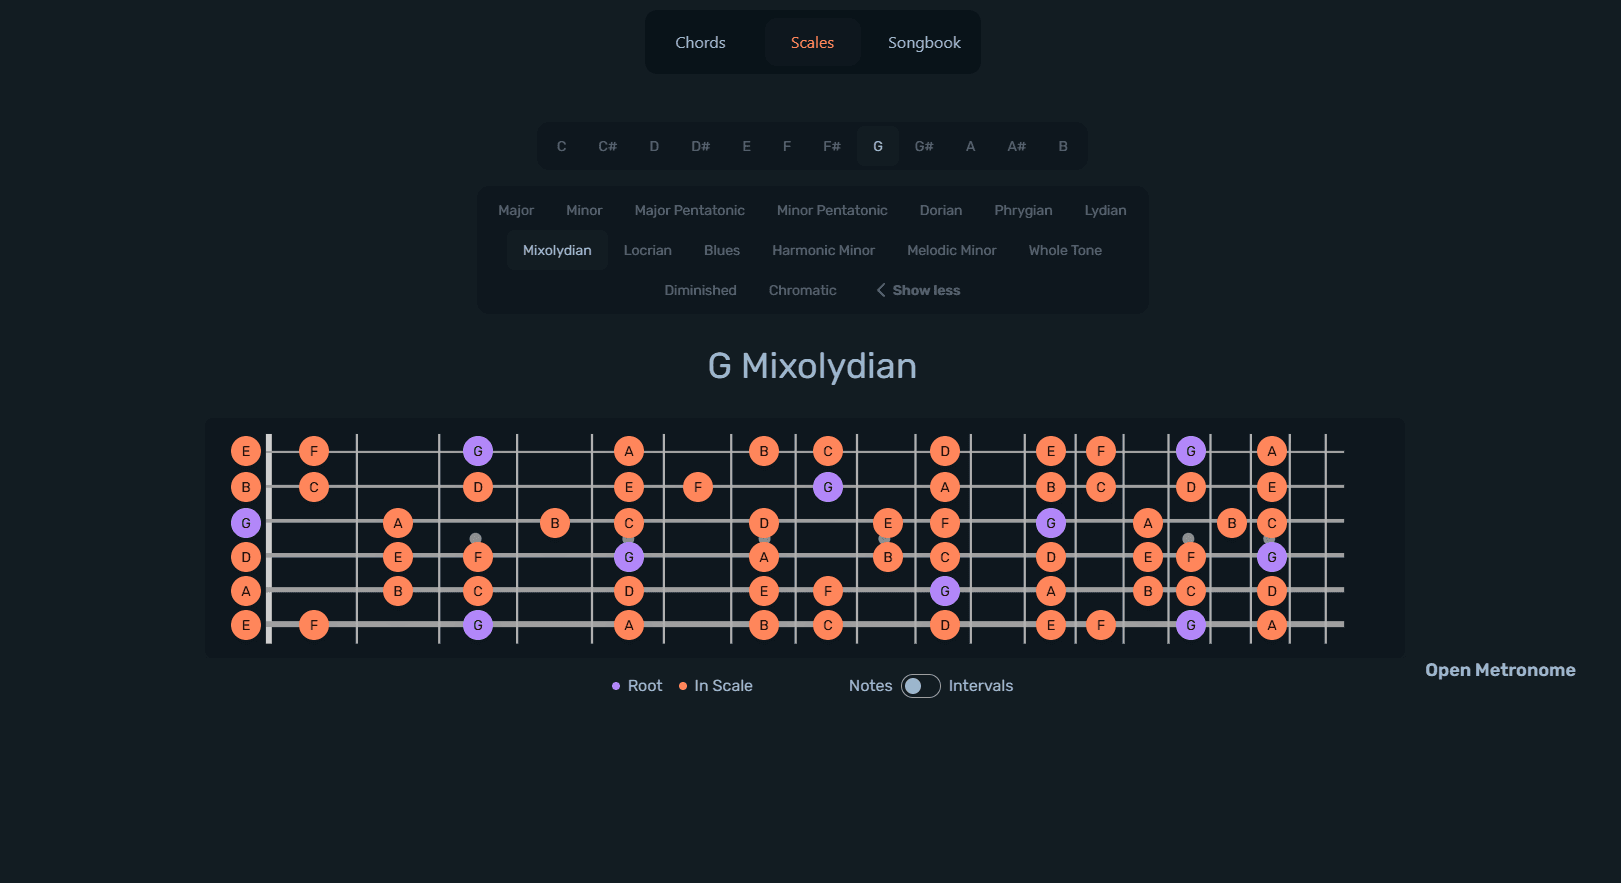1621x883 pixels.
Task: Click the G Mixolydian heading
Action: [x=812, y=366]
